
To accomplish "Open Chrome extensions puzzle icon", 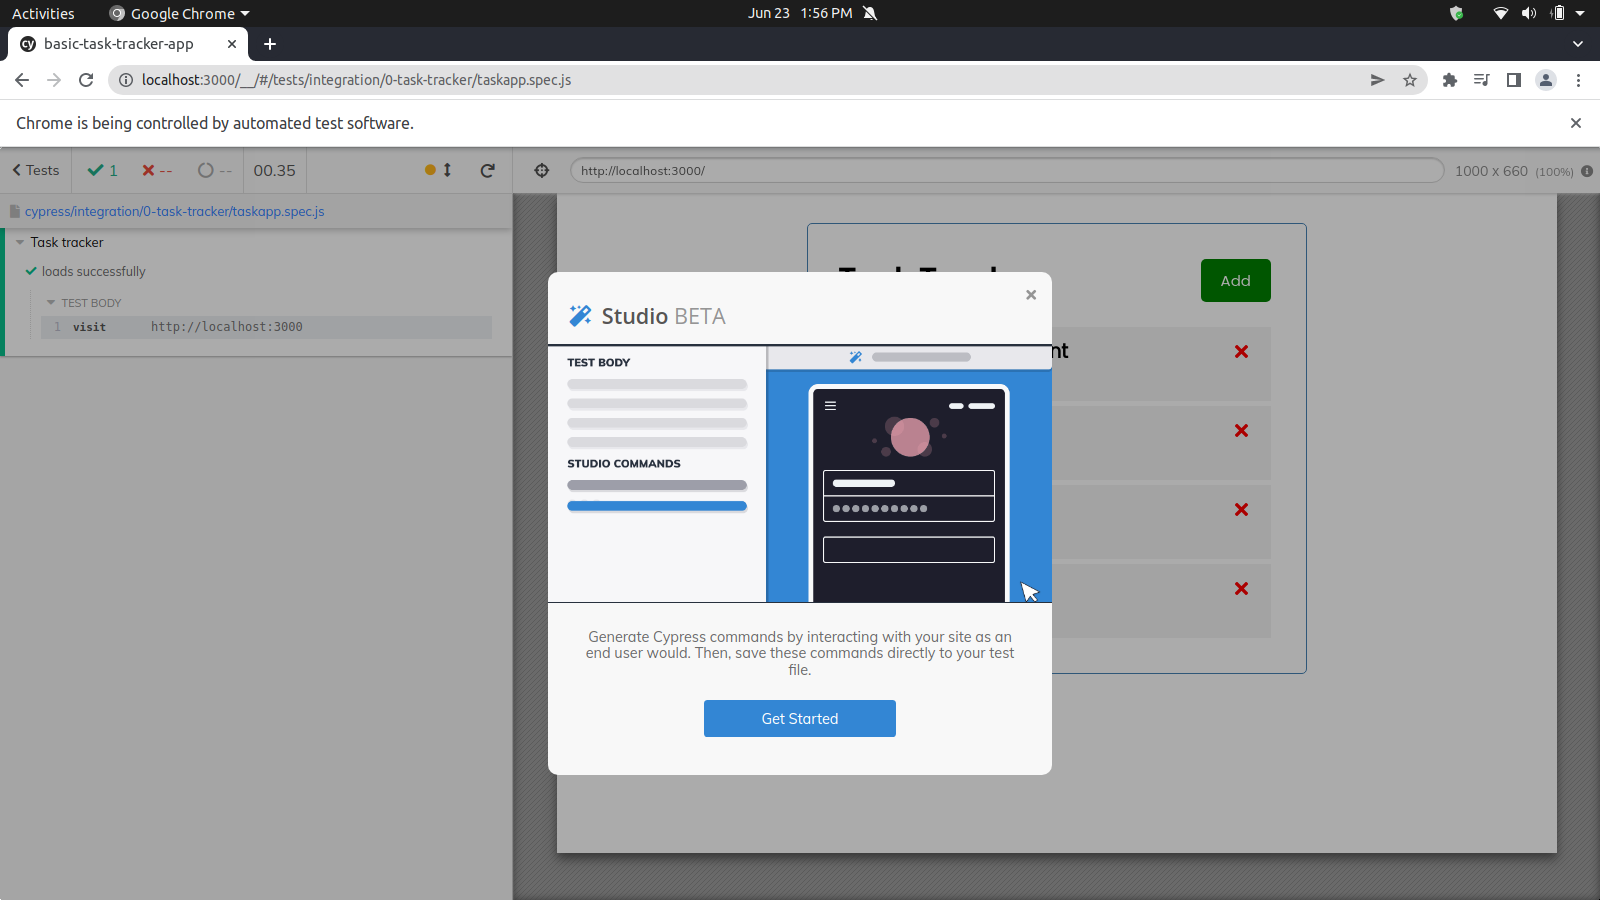I will click(x=1450, y=80).
